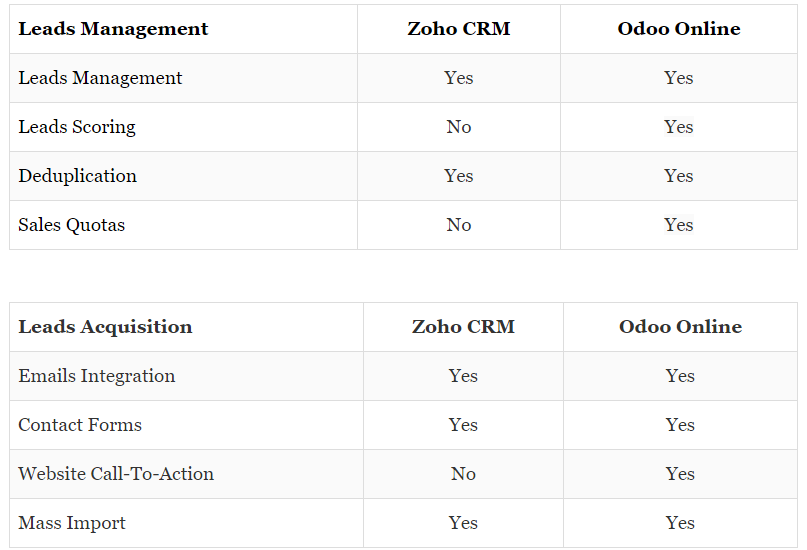This screenshot has width=807, height=550.
Task: Click the Sales Quotas row label
Action: 72,225
